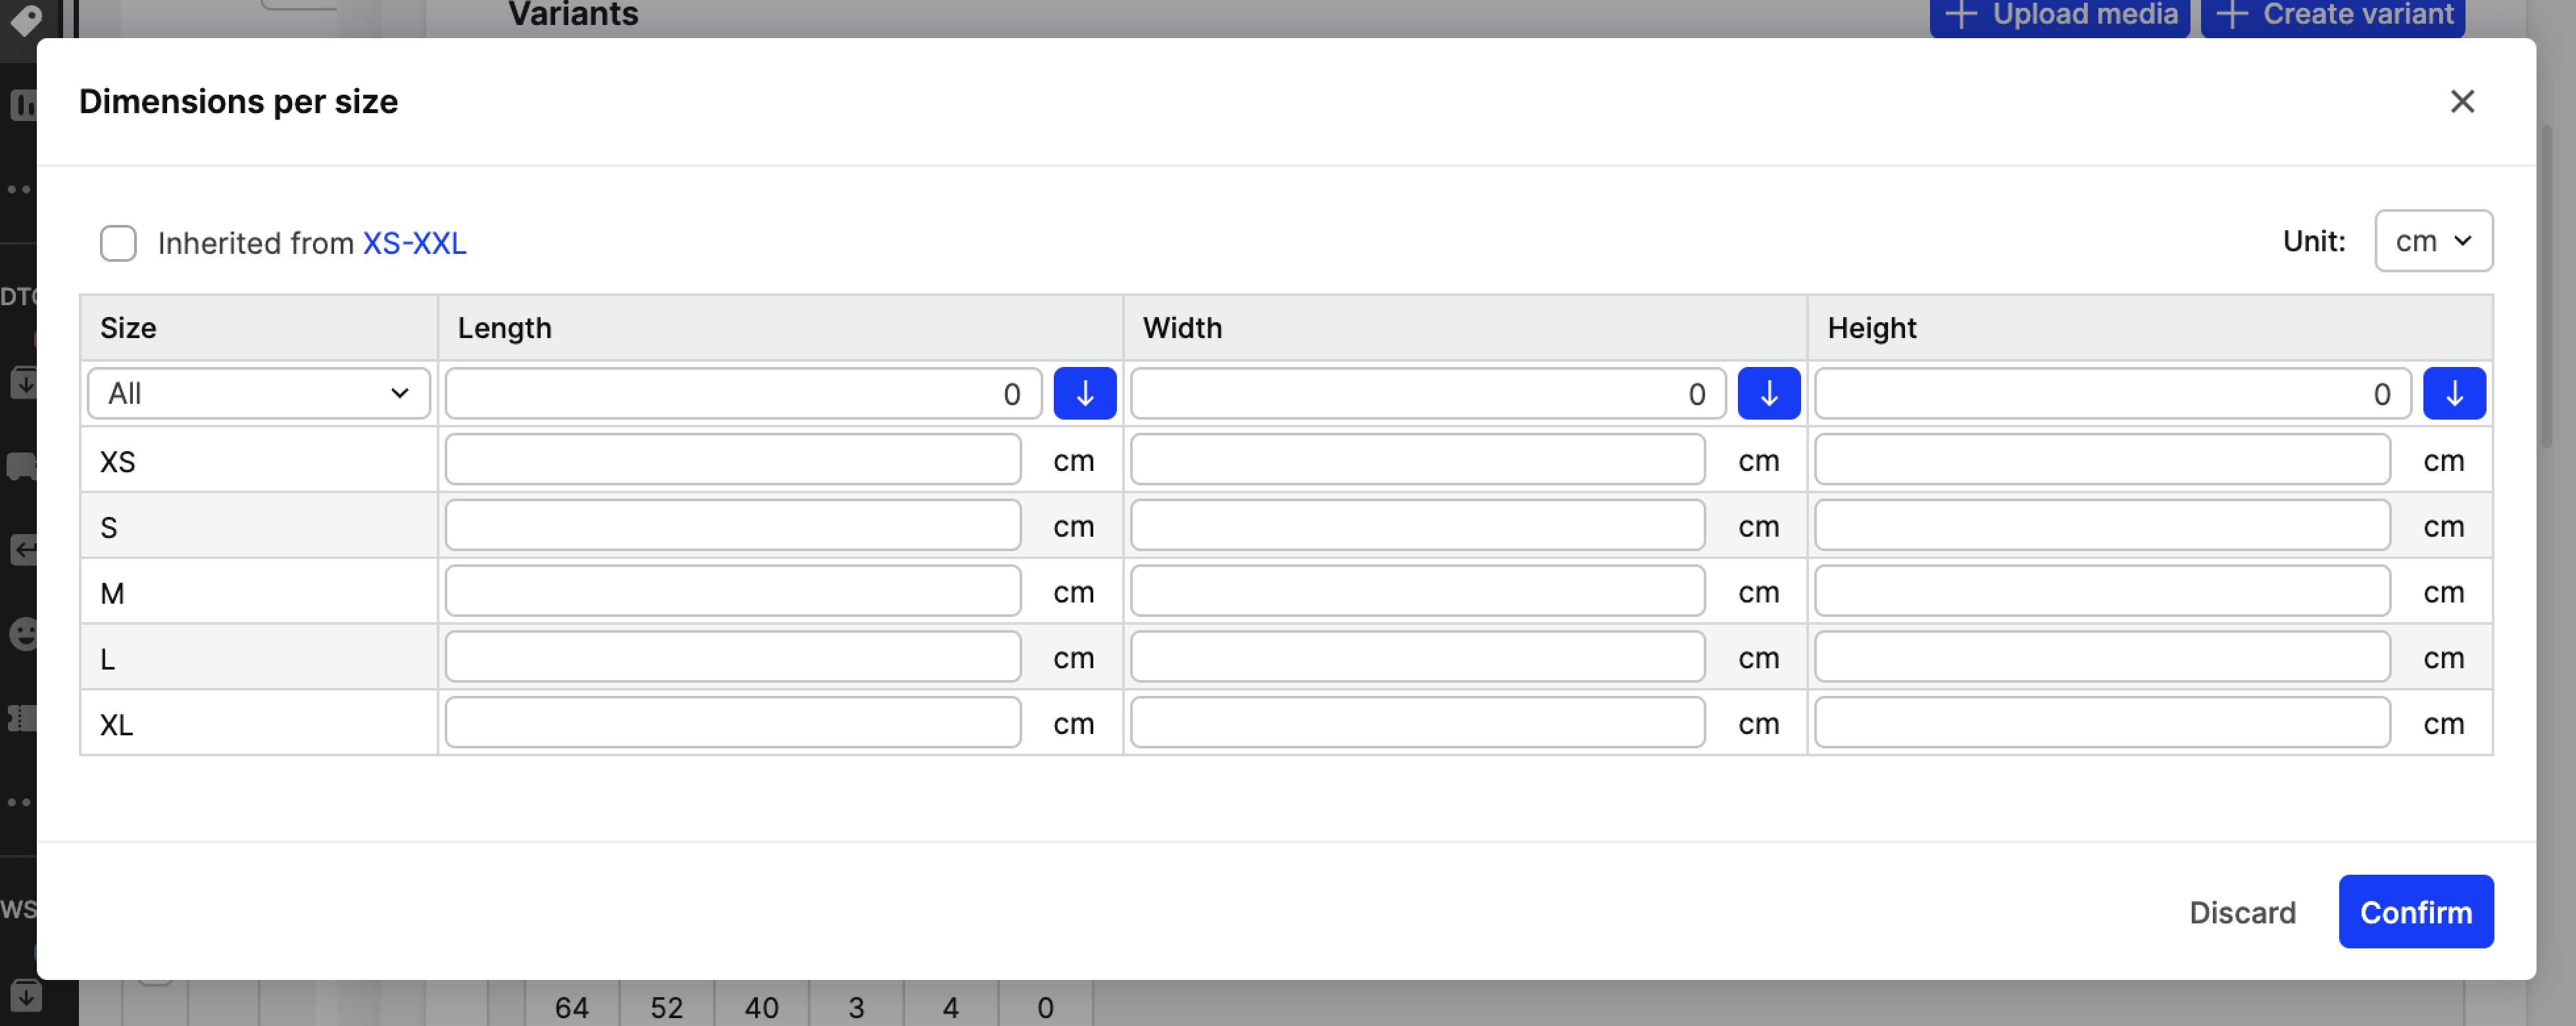Click the L Length input field

point(733,657)
